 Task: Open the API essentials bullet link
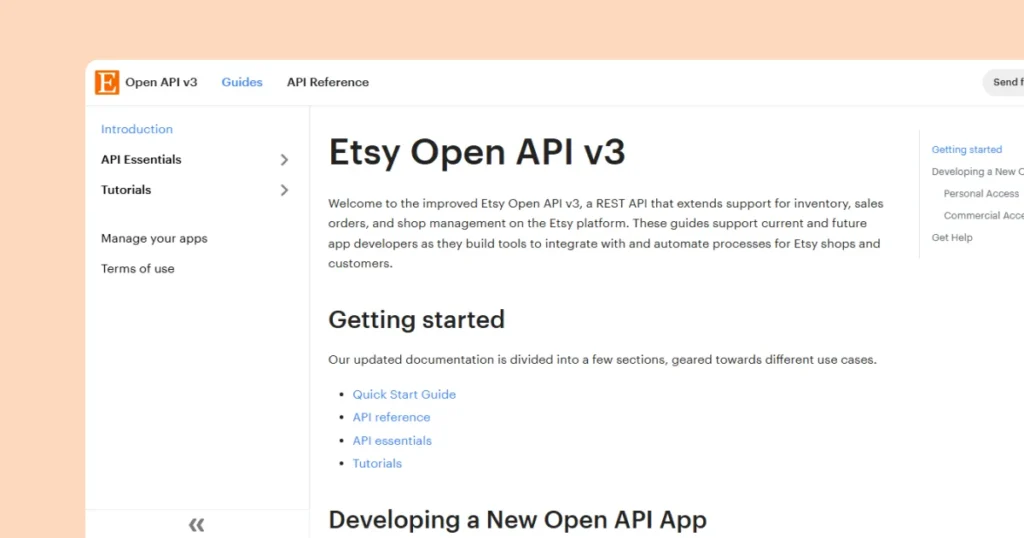(392, 441)
